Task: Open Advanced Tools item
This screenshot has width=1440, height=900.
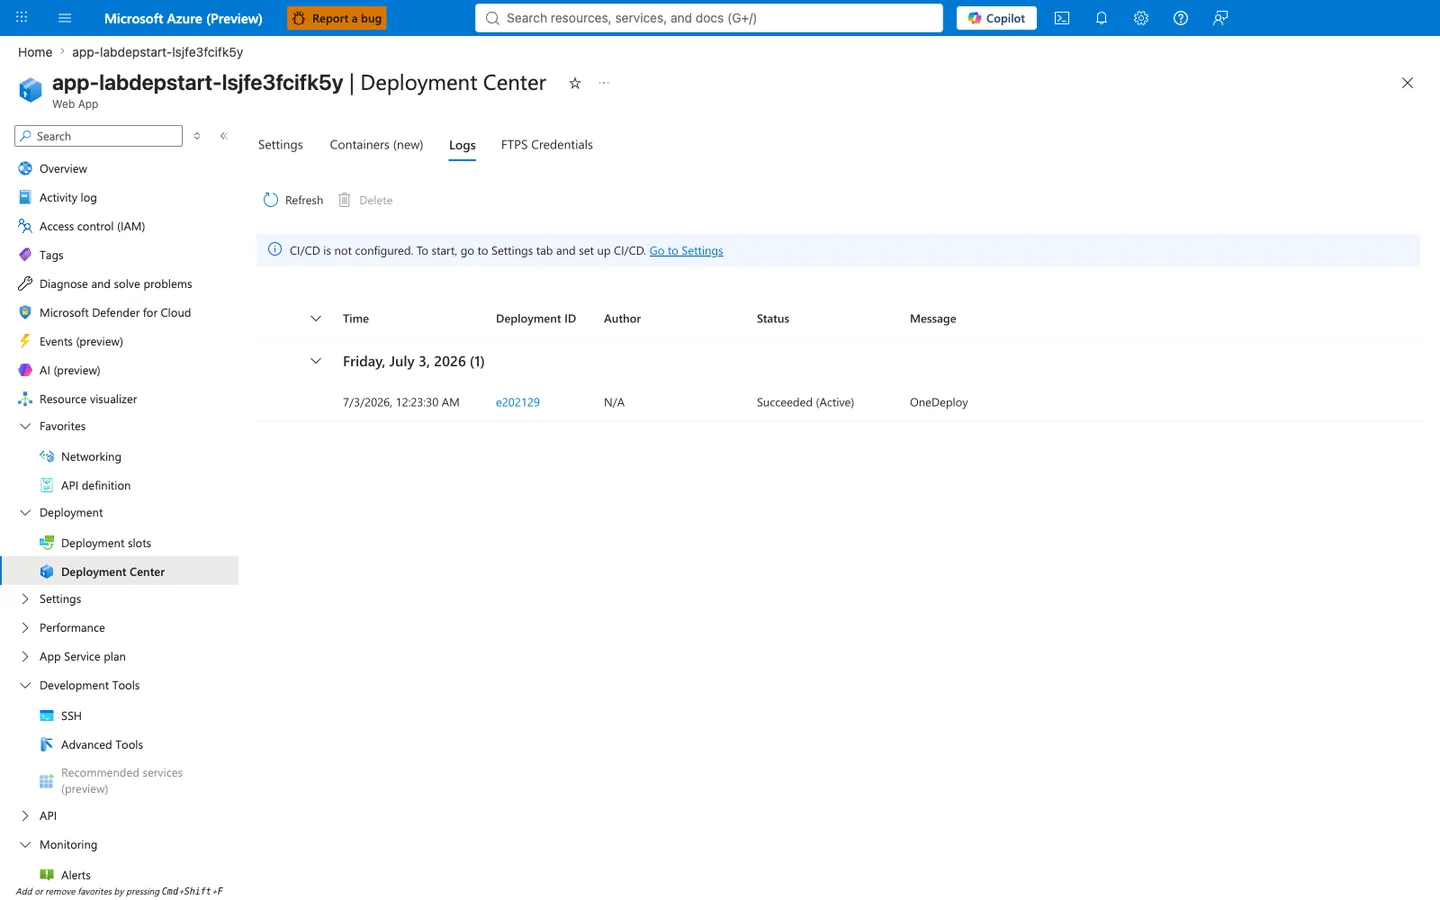Action: coord(102,745)
